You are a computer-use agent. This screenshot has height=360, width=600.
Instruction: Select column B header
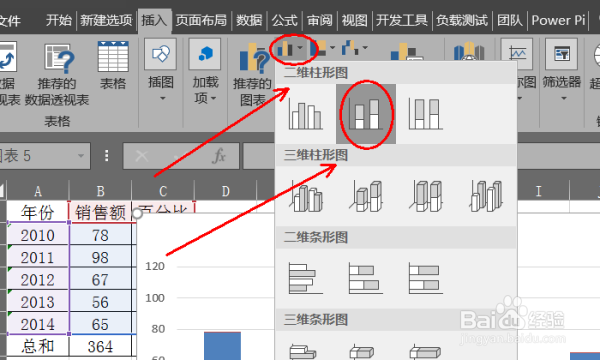100,191
